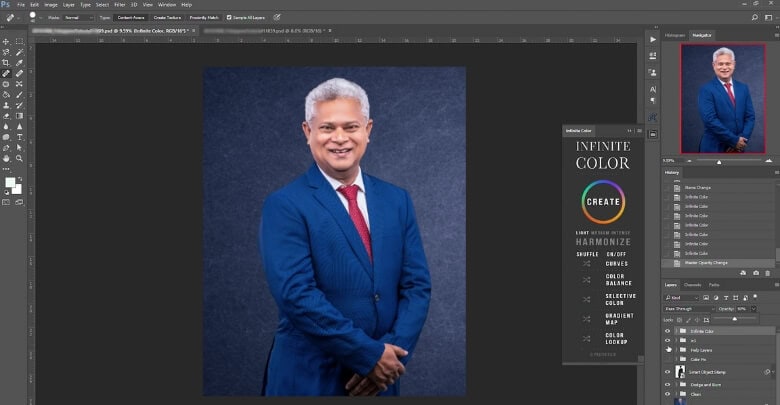Hide the Infinite Color layer group

[x=668, y=331]
